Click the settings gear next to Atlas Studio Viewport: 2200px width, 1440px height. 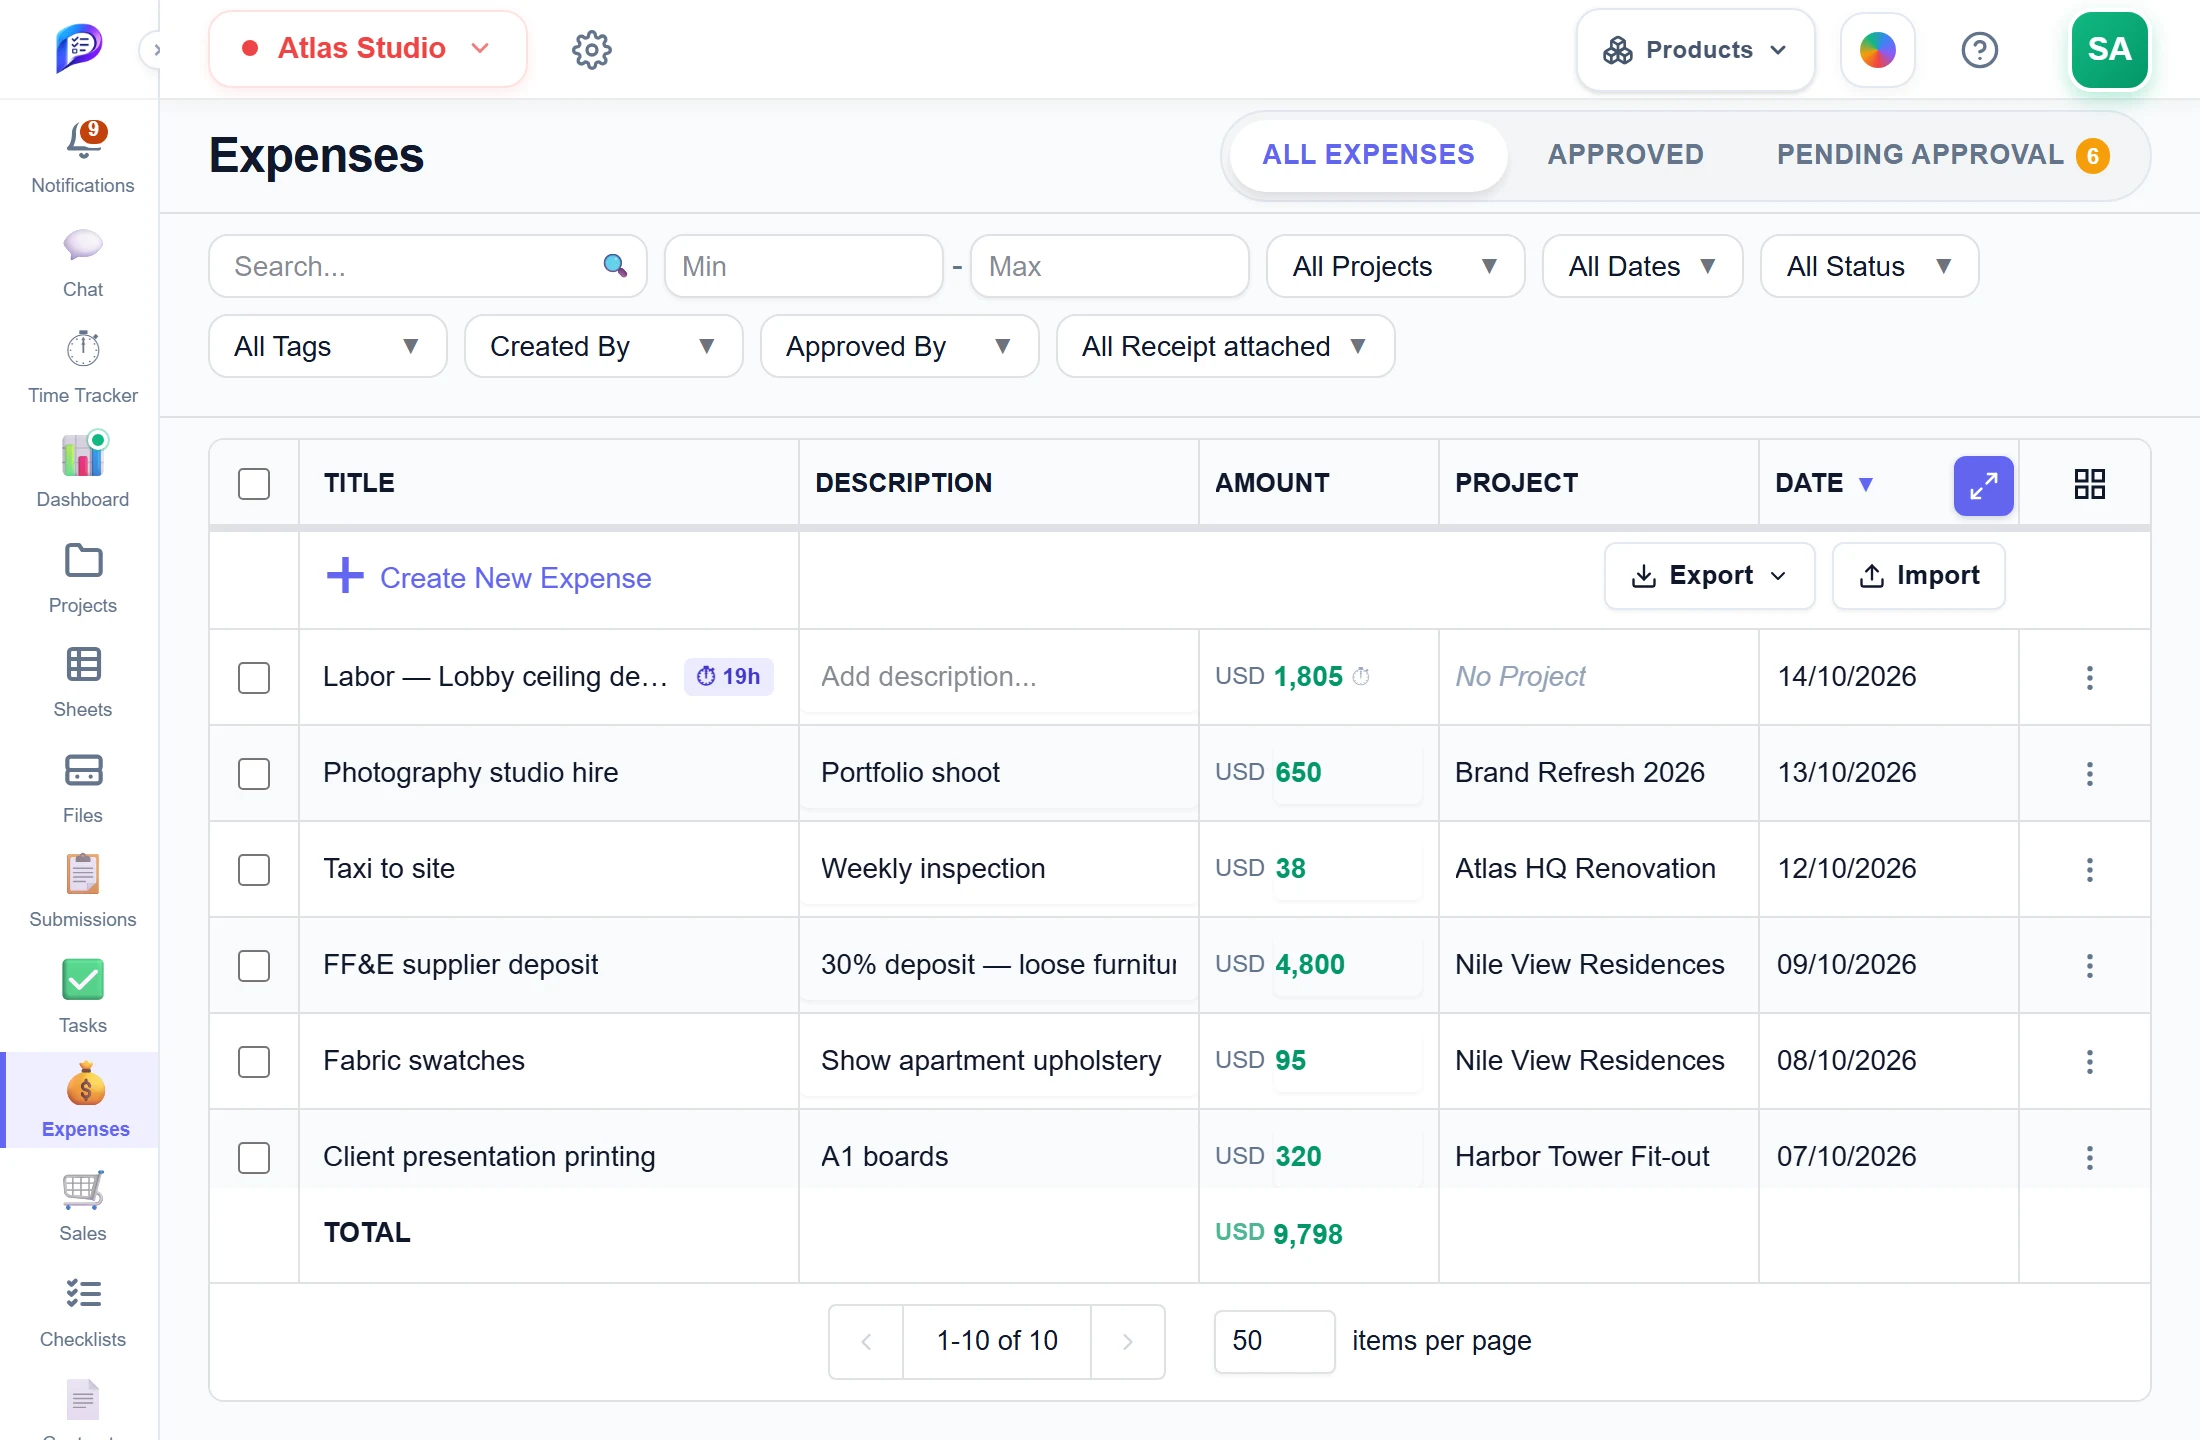tap(592, 49)
